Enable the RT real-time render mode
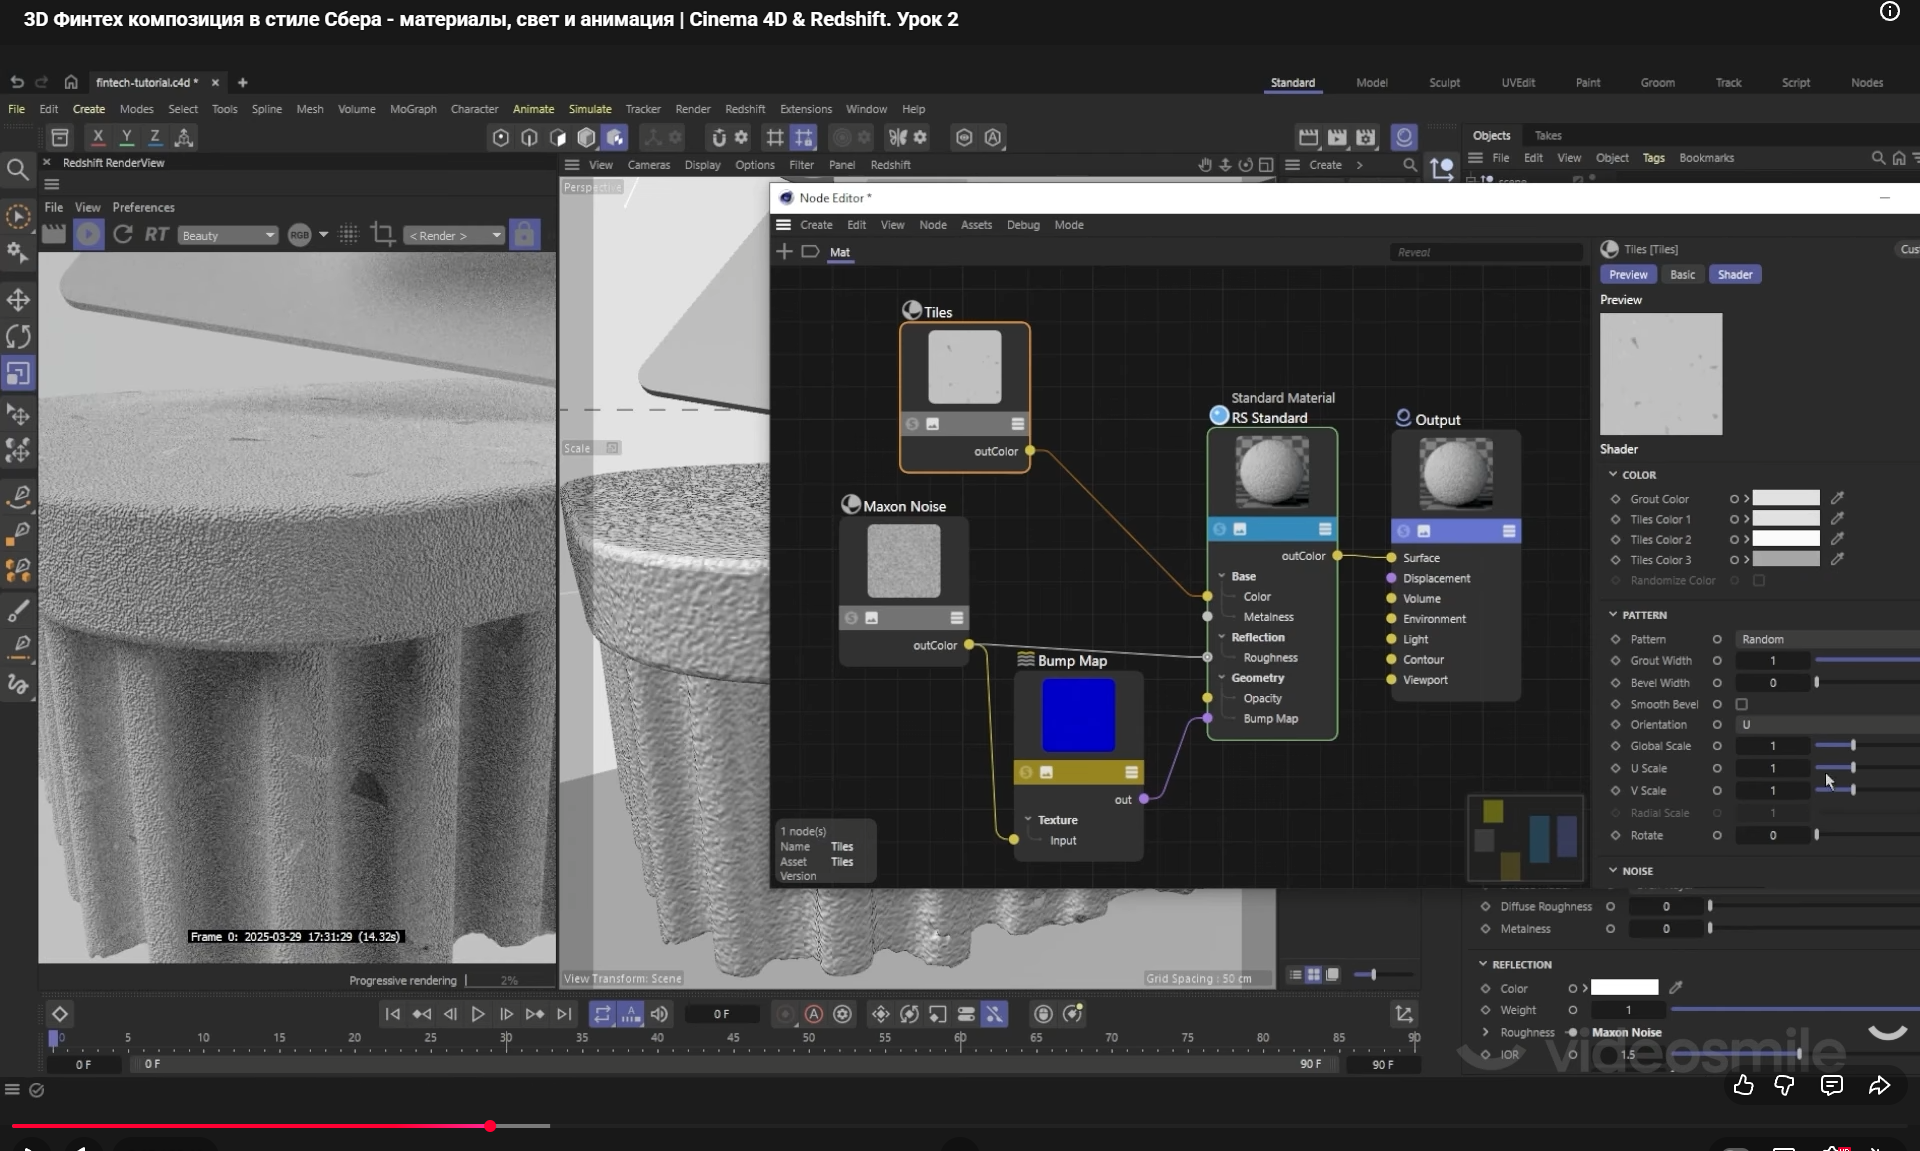The width and height of the screenshot is (1920, 1151). (x=156, y=234)
